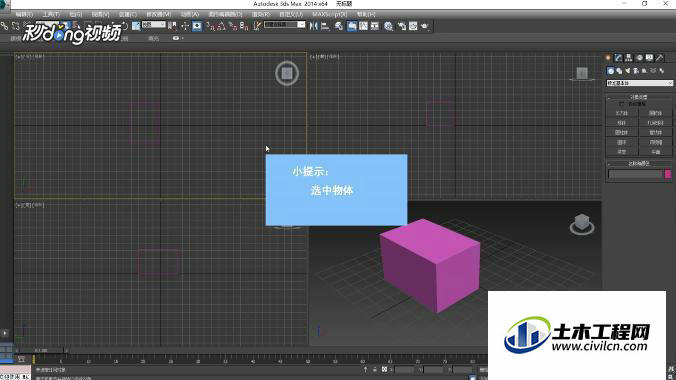The width and height of the screenshot is (676, 380).
Task: Open the primitives type dropdown
Action: pyautogui.click(x=640, y=83)
